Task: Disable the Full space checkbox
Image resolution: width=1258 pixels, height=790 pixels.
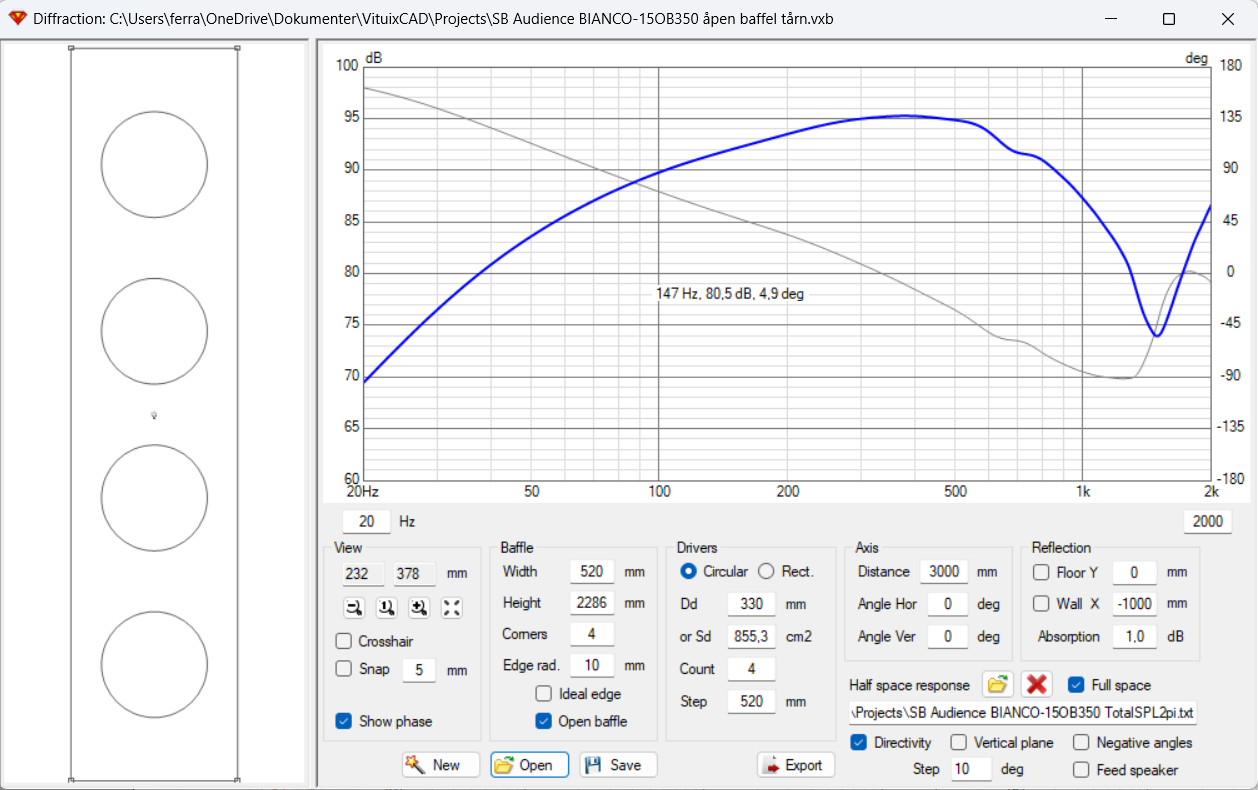Action: coord(1076,685)
